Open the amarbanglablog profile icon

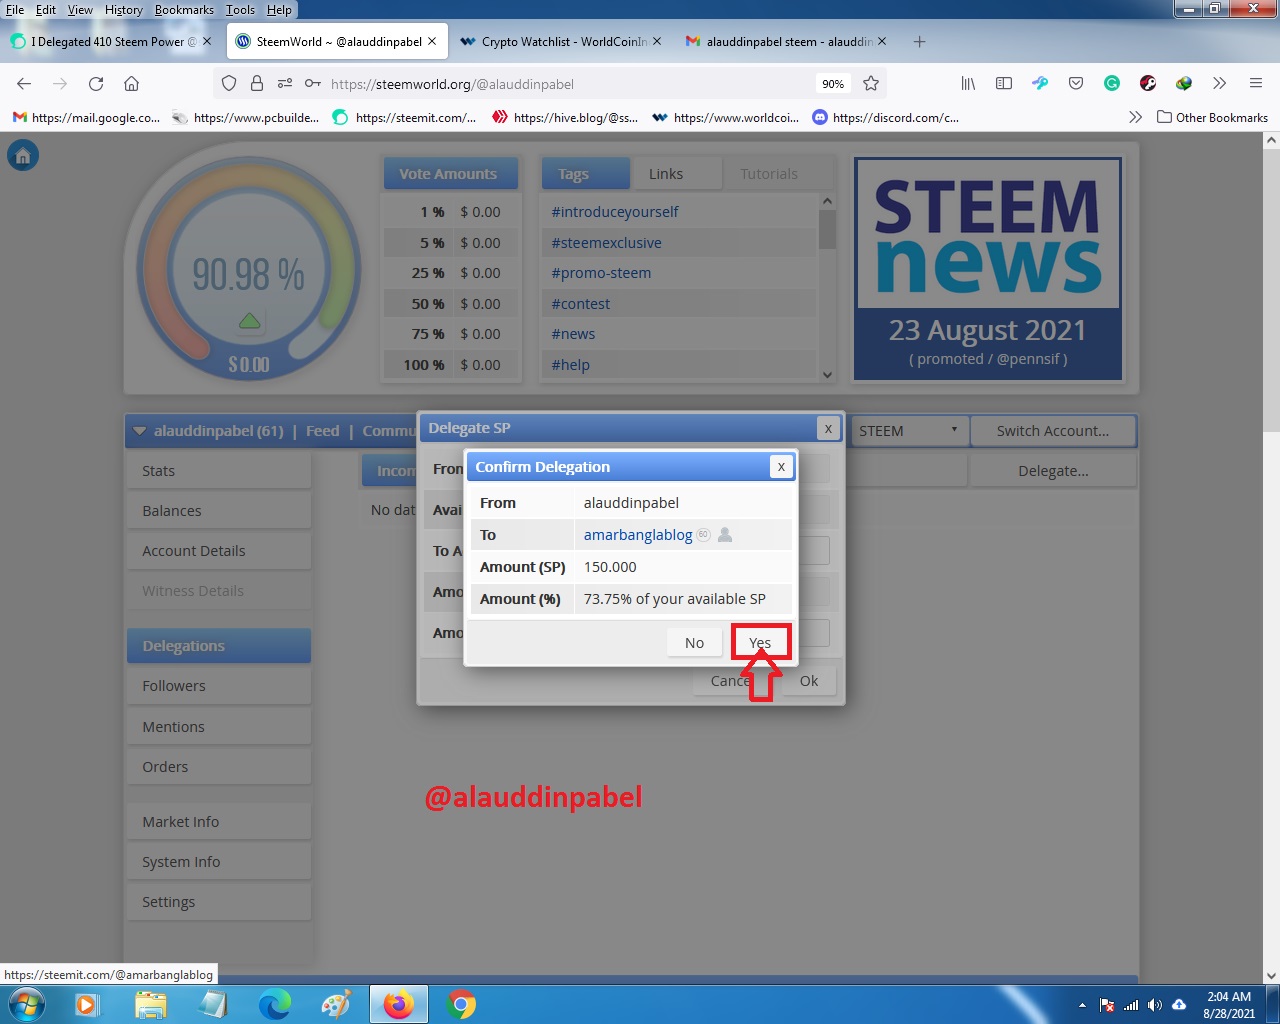click(x=725, y=535)
